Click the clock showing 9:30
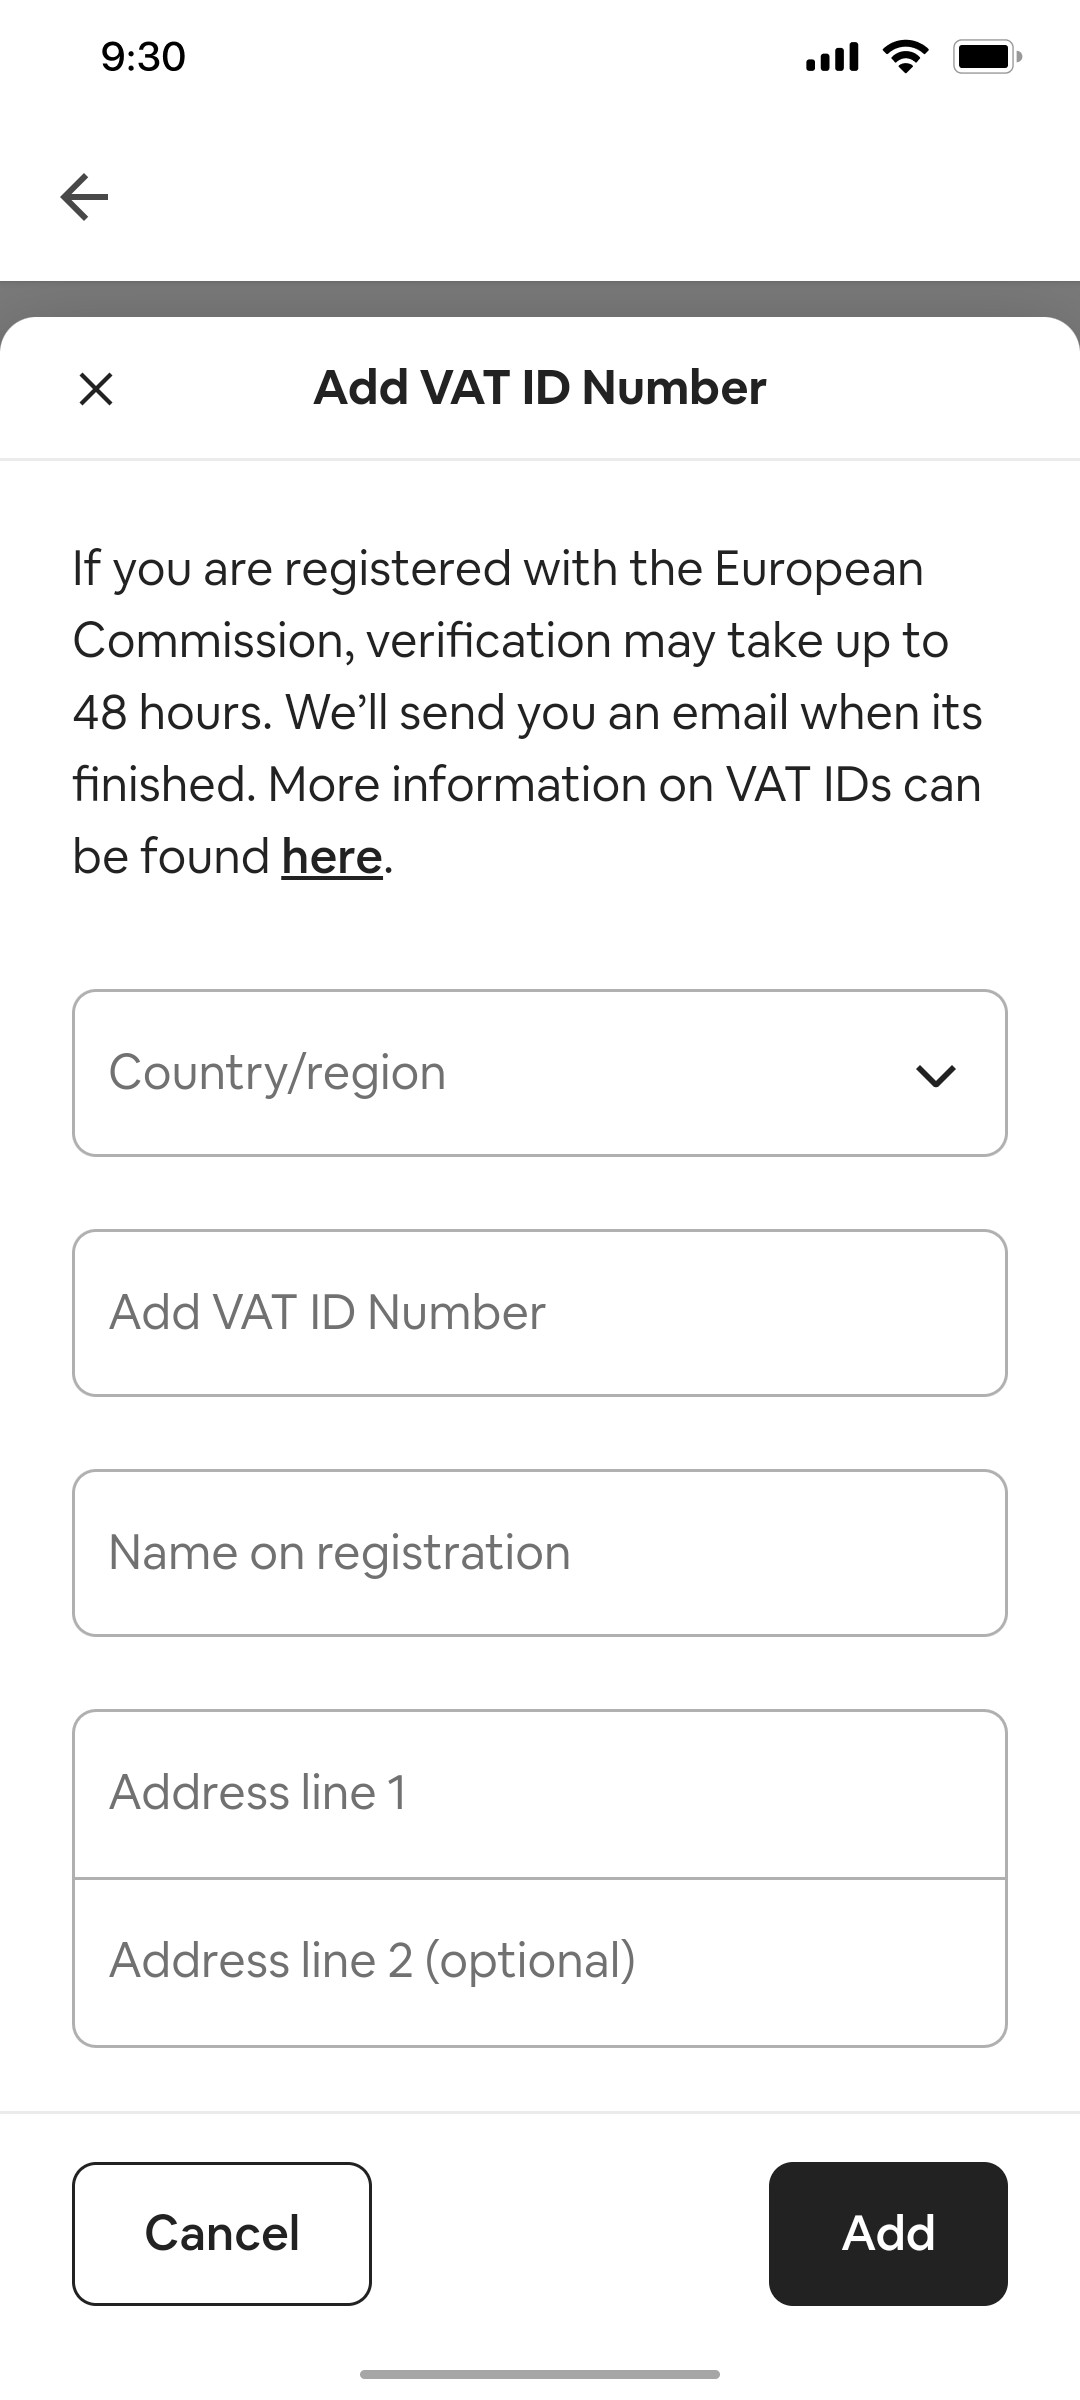Image resolution: width=1080 pixels, height=2400 pixels. pos(141,57)
